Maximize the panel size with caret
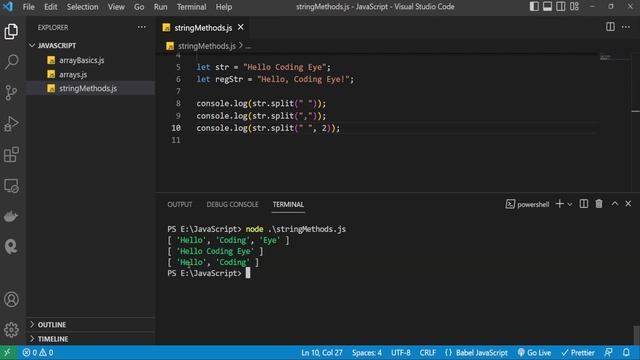The height and width of the screenshot is (360, 640). pyautogui.click(x=615, y=204)
